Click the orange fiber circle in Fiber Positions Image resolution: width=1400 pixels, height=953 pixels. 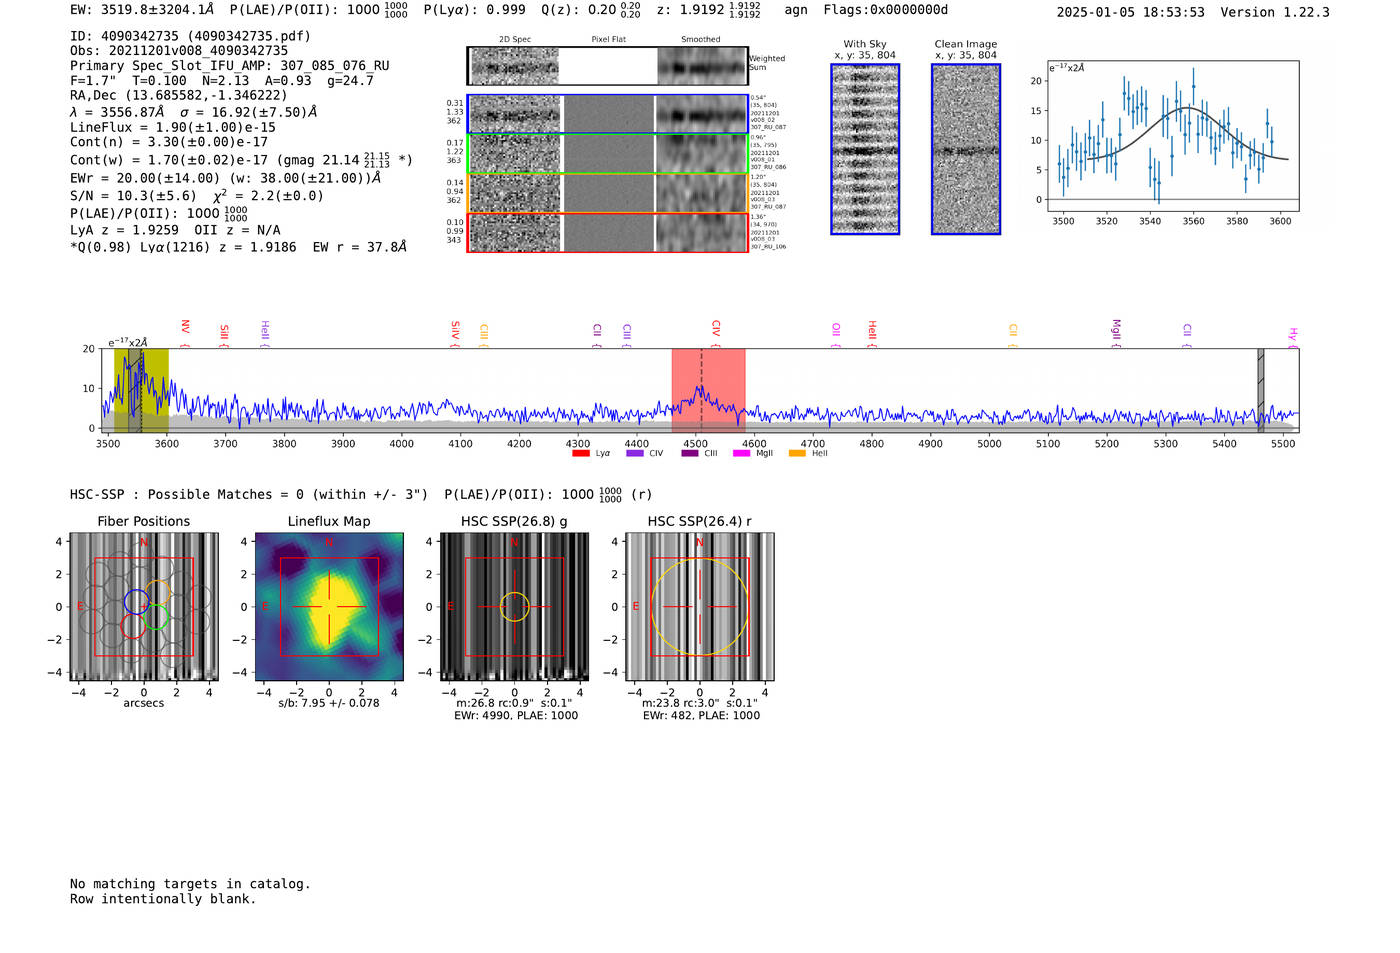point(158,592)
